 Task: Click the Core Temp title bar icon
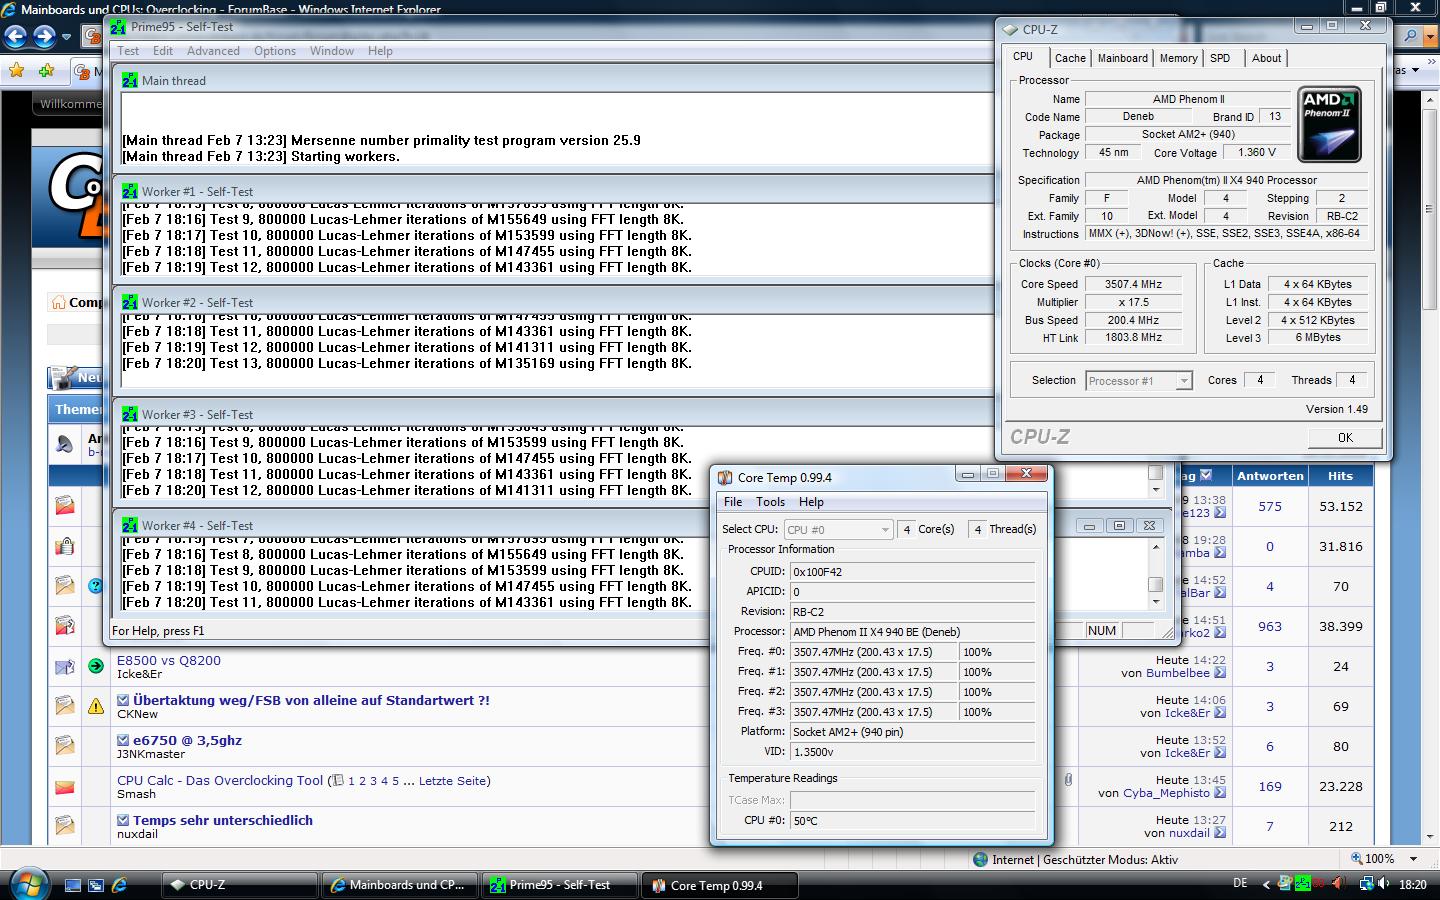click(725, 477)
